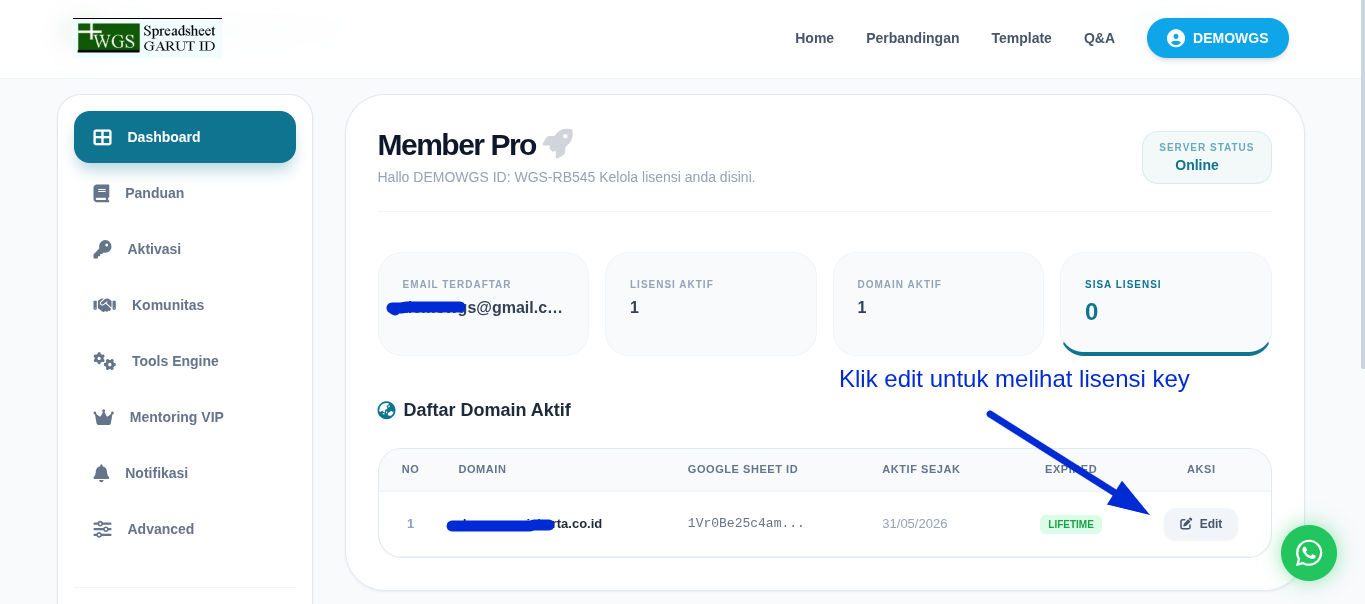The image size is (1365, 604).
Task: Click the Notifikasi bell icon
Action: point(101,473)
